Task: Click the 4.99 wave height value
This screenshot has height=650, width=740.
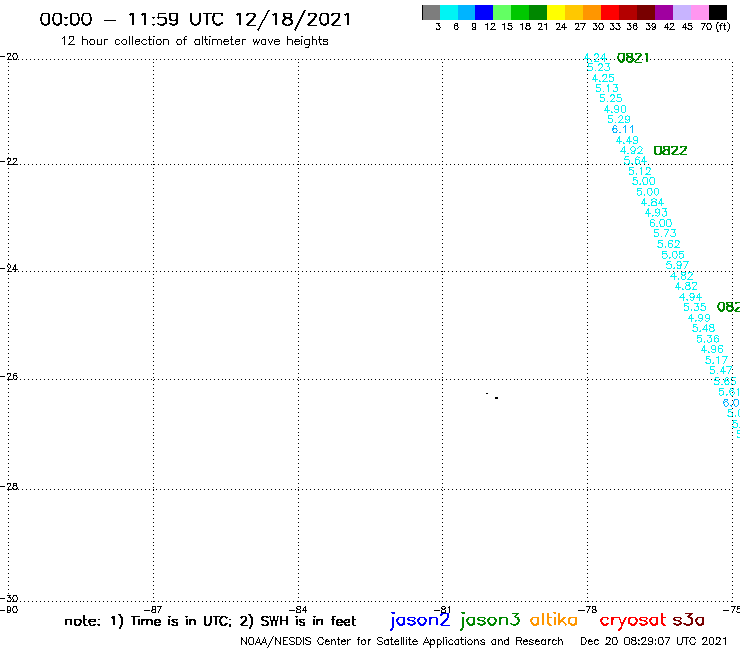Action: 699,318
